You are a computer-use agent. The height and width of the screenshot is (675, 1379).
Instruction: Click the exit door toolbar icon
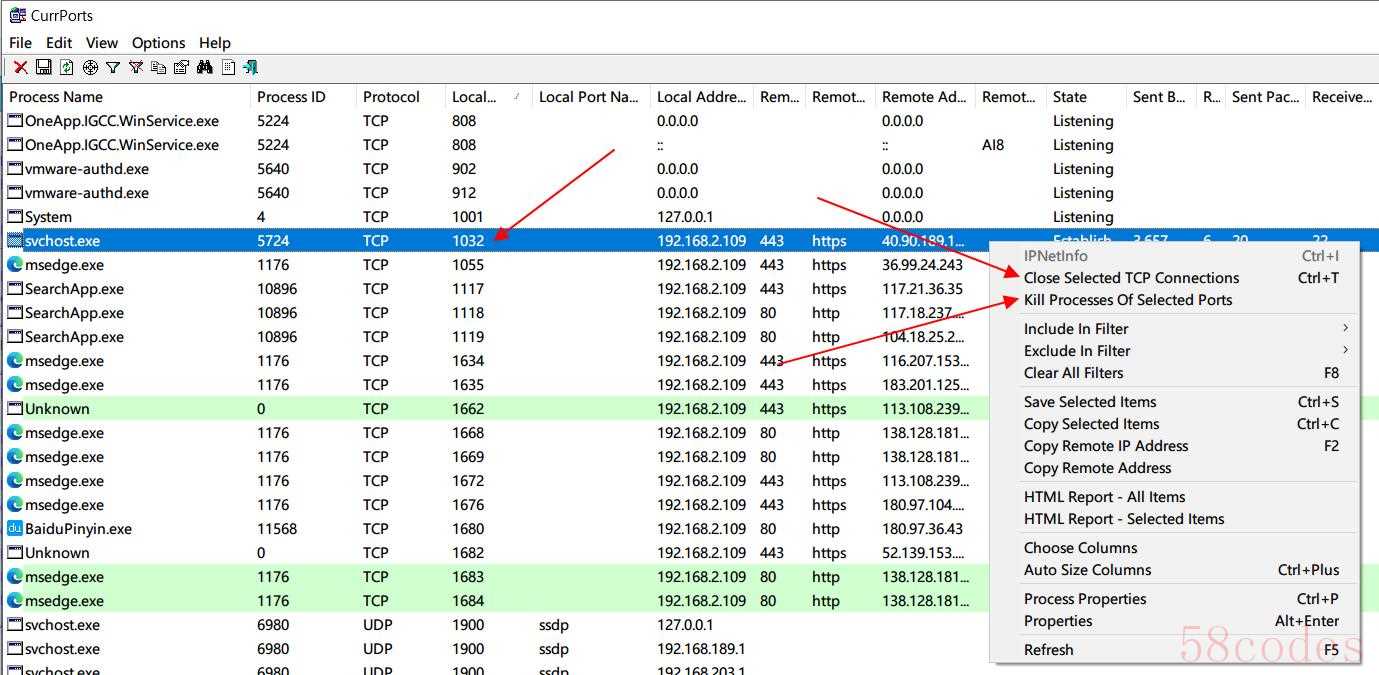coord(251,67)
